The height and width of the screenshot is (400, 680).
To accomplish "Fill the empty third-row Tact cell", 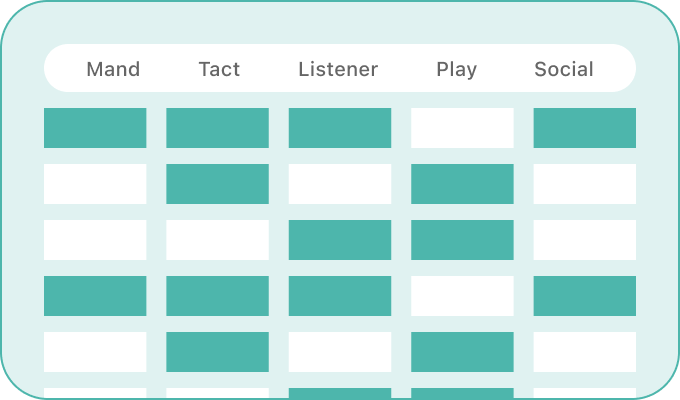I will [217, 240].
